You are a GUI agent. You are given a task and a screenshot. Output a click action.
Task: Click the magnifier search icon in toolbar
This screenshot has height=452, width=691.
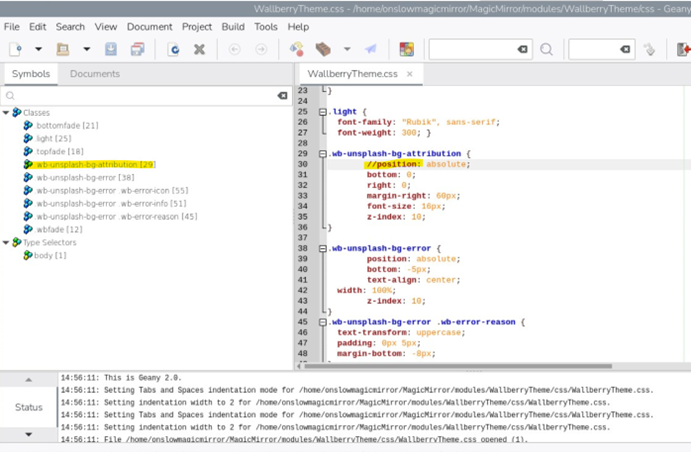(546, 49)
